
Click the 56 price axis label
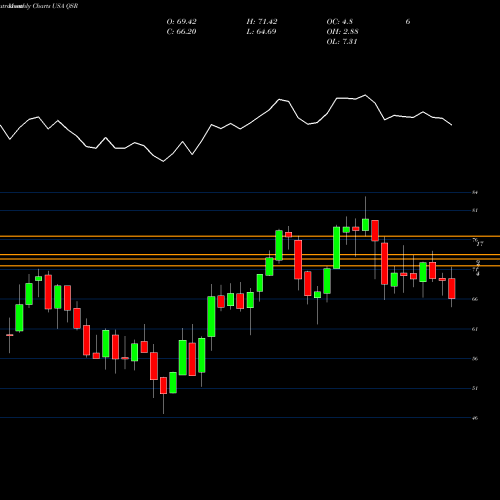point(475,359)
